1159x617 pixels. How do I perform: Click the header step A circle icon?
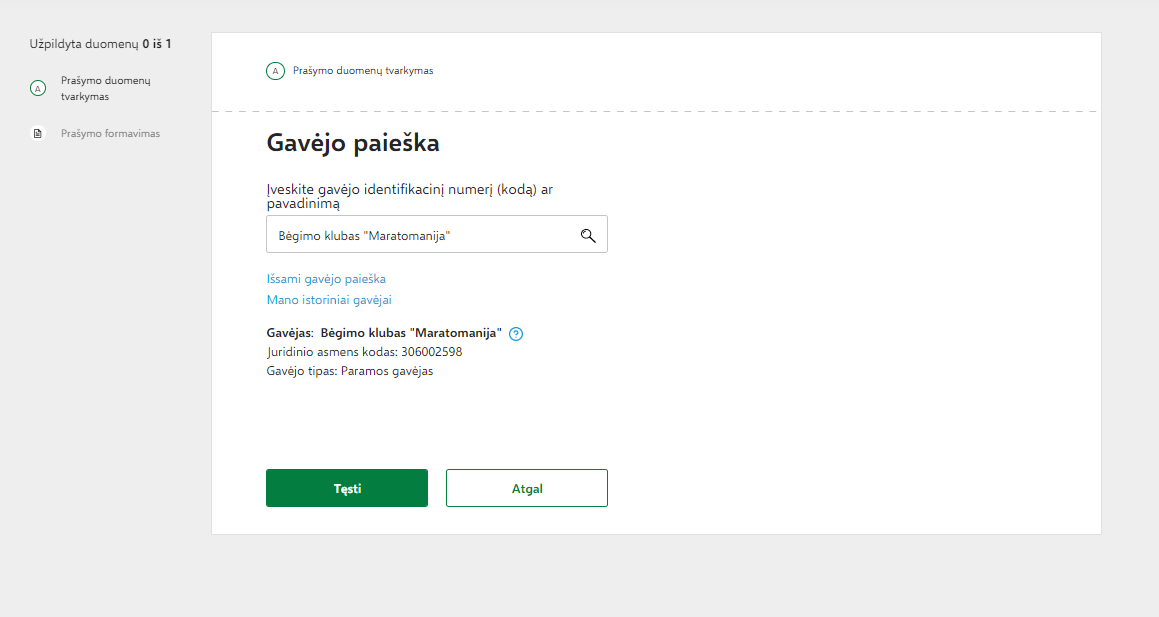tap(276, 71)
